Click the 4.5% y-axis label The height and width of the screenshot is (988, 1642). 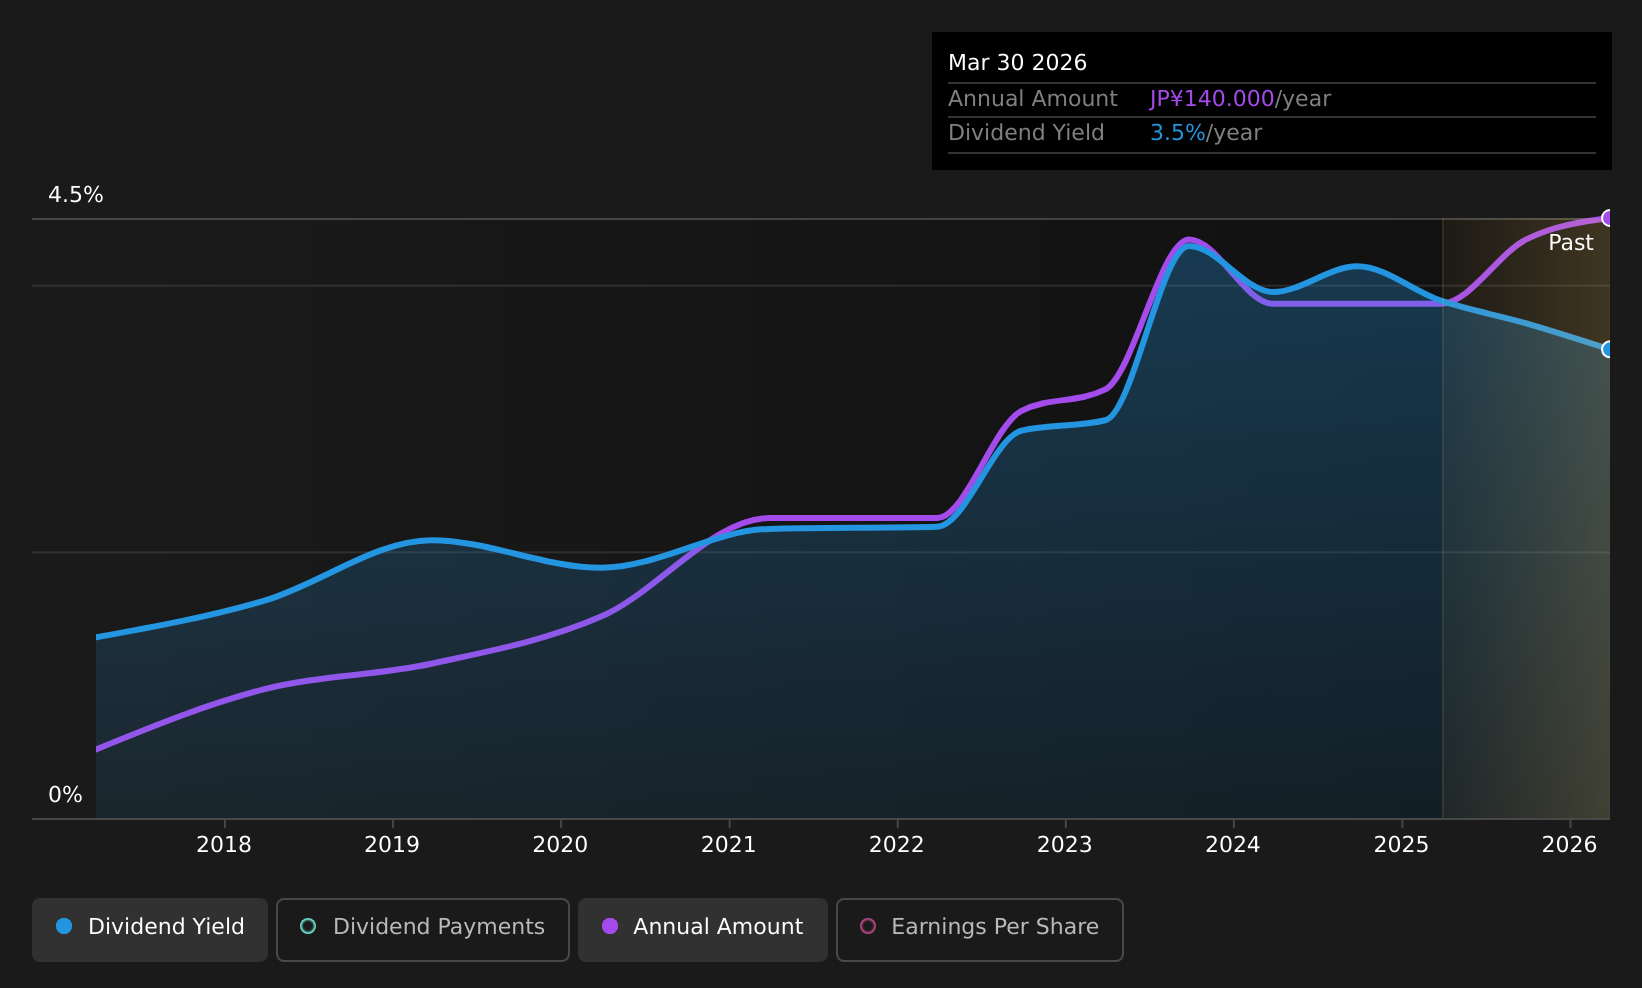coord(76,195)
